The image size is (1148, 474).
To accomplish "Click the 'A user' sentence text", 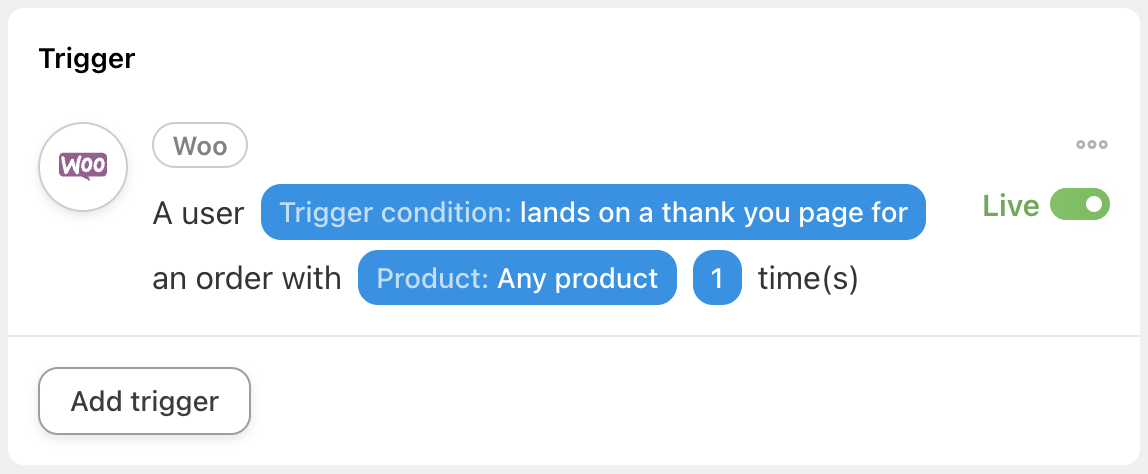I will coord(198,213).
